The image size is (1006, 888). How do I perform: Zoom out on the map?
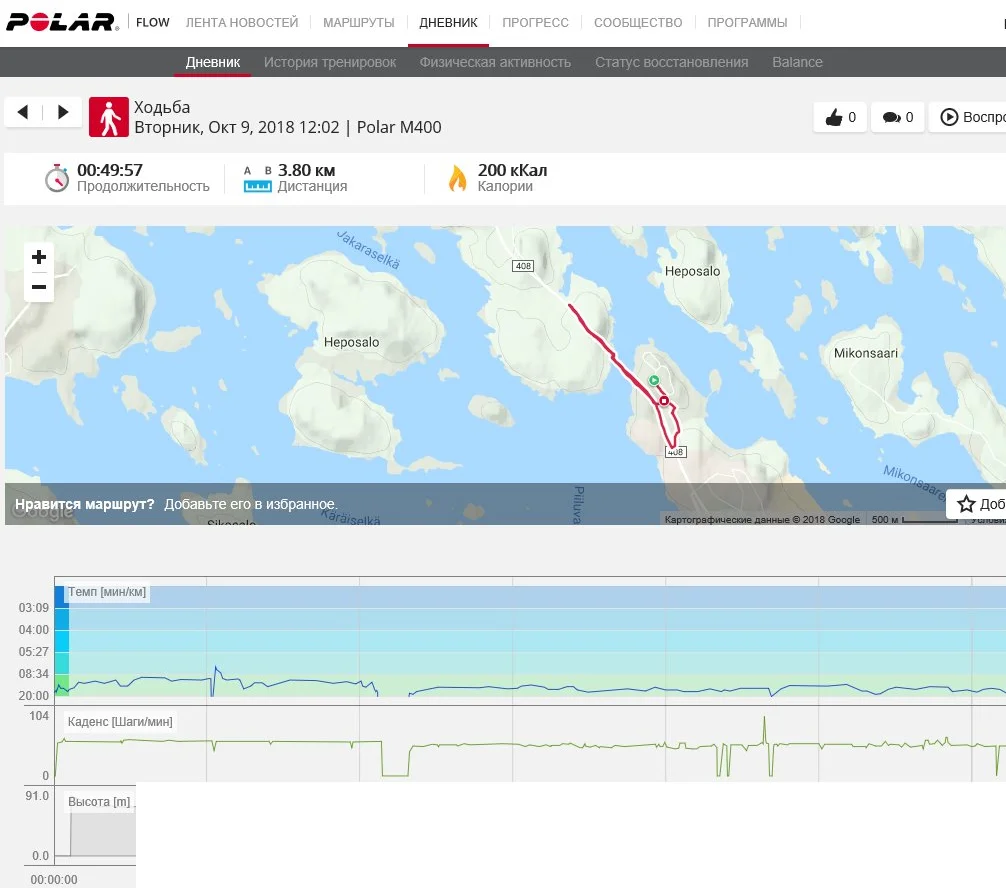(39, 287)
